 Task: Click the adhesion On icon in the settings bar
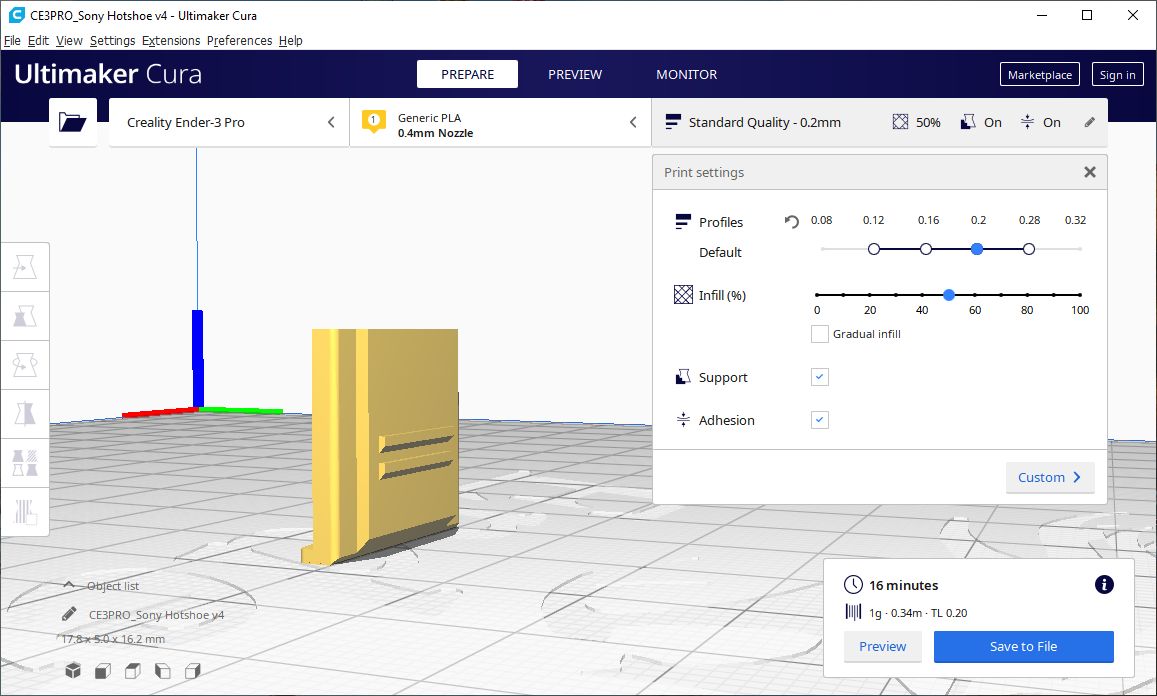(x=1027, y=123)
